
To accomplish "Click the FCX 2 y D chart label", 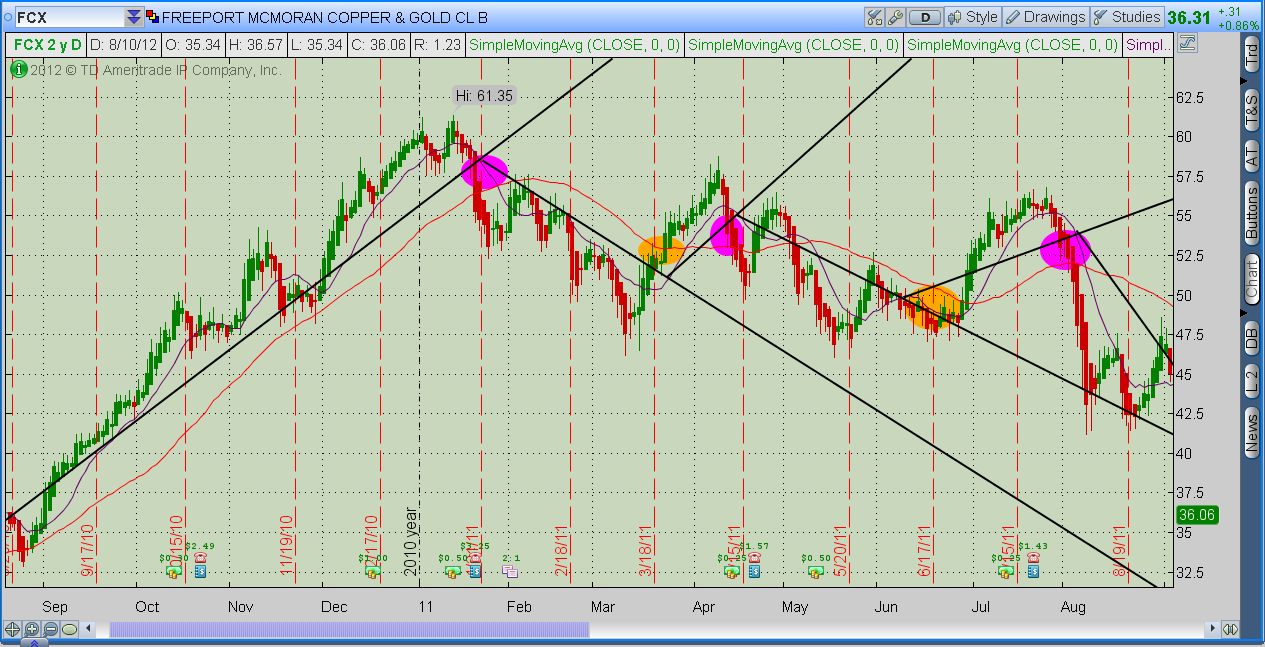I will (x=45, y=44).
